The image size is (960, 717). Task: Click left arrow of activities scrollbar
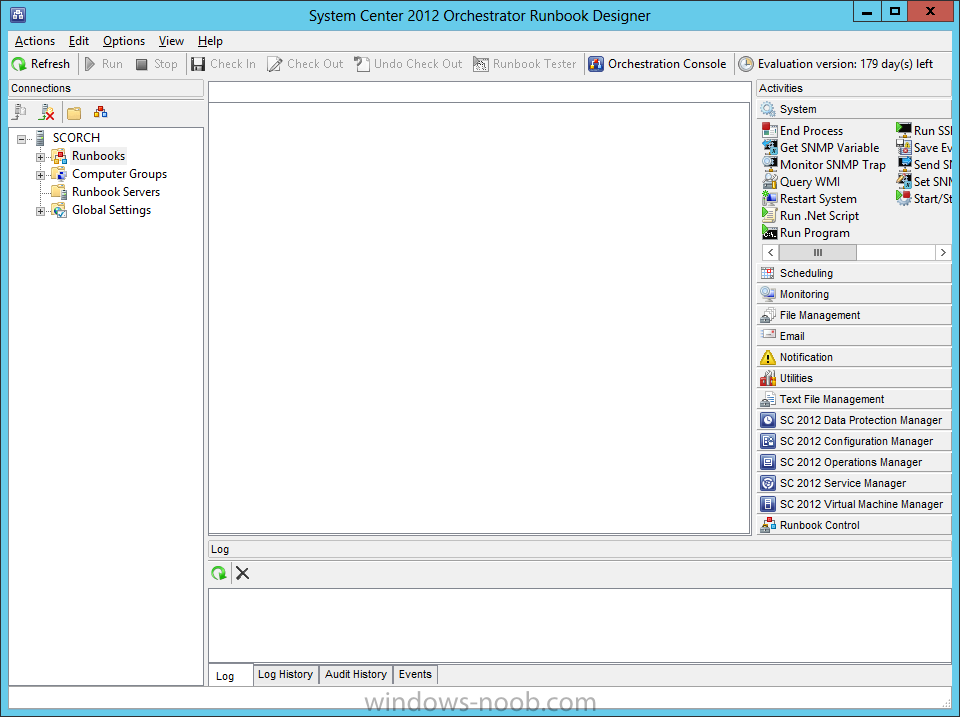(x=770, y=252)
